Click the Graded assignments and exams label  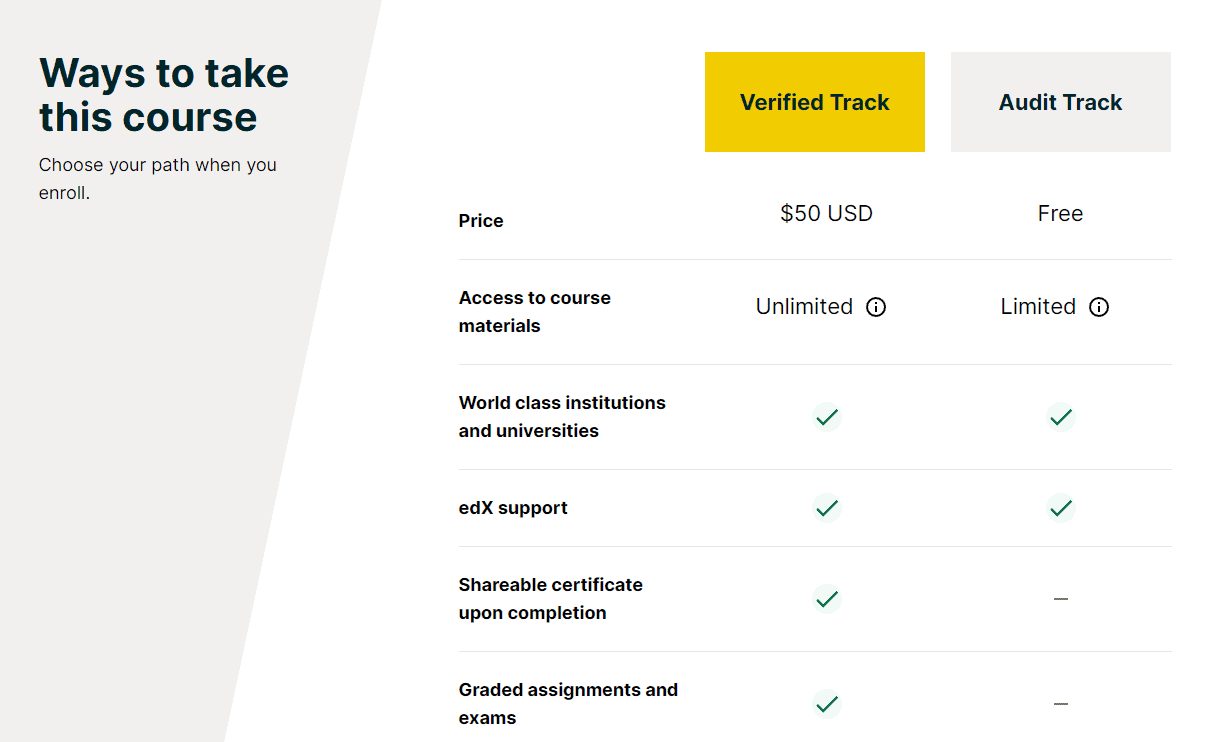(x=568, y=704)
